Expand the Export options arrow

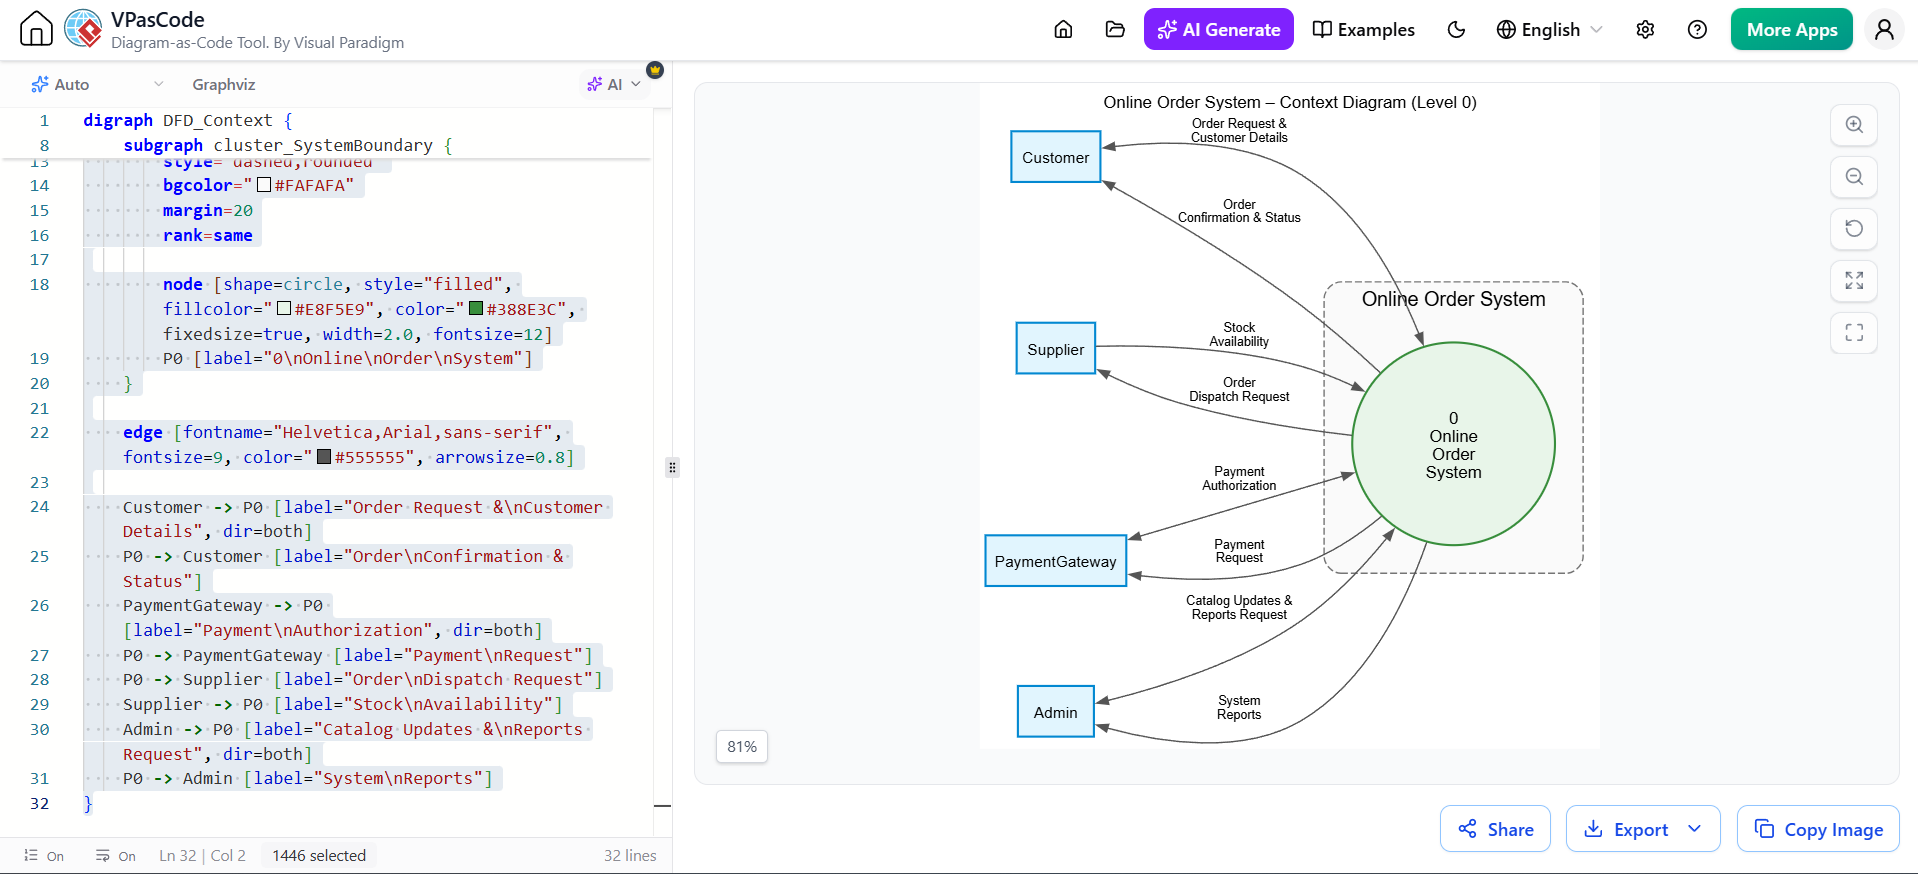pyautogui.click(x=1695, y=829)
